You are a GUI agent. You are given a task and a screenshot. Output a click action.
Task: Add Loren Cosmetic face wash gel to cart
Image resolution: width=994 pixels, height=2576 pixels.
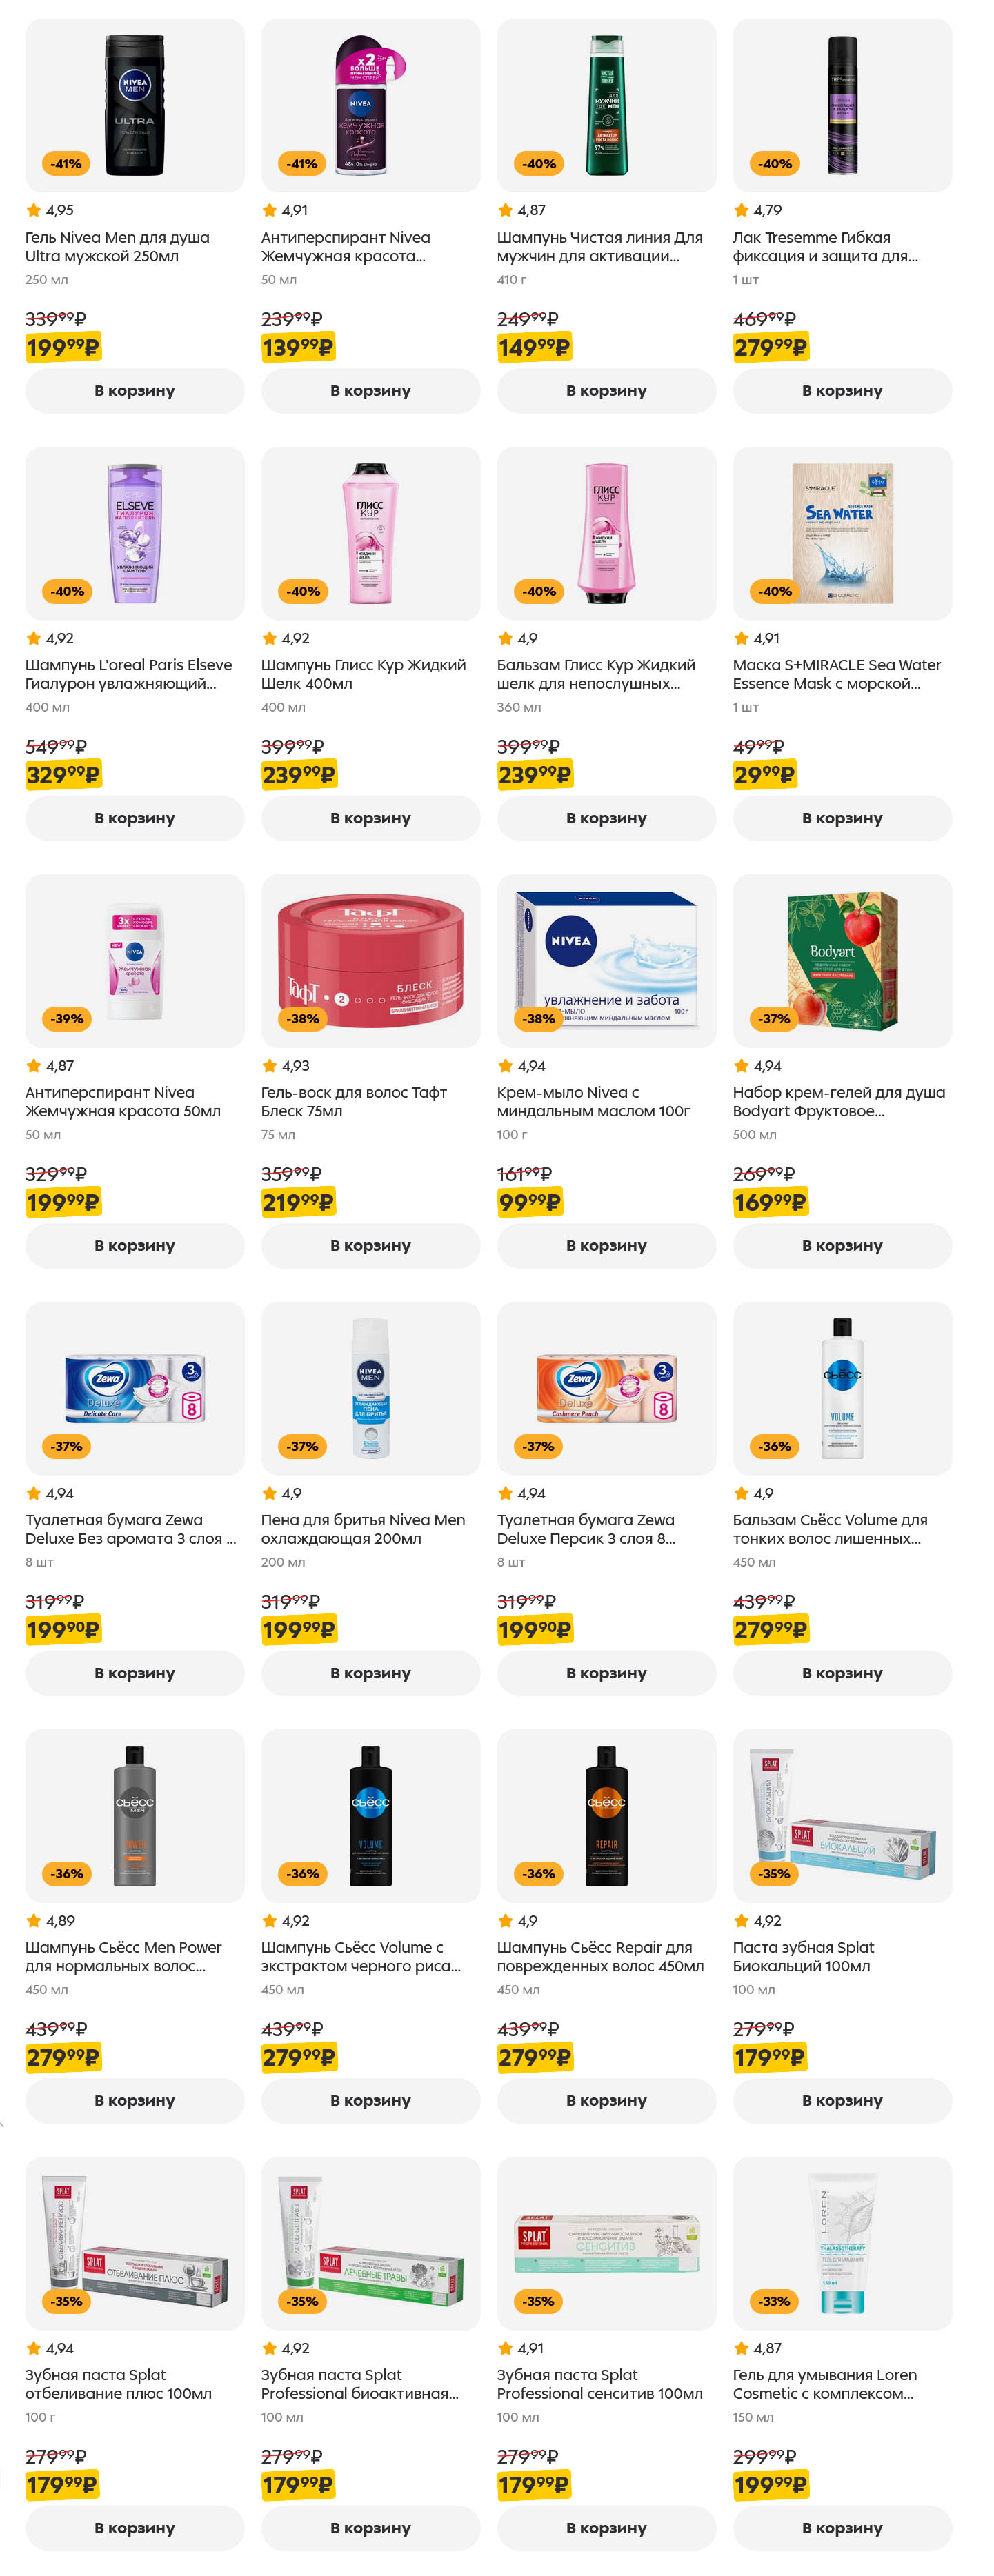842,2527
